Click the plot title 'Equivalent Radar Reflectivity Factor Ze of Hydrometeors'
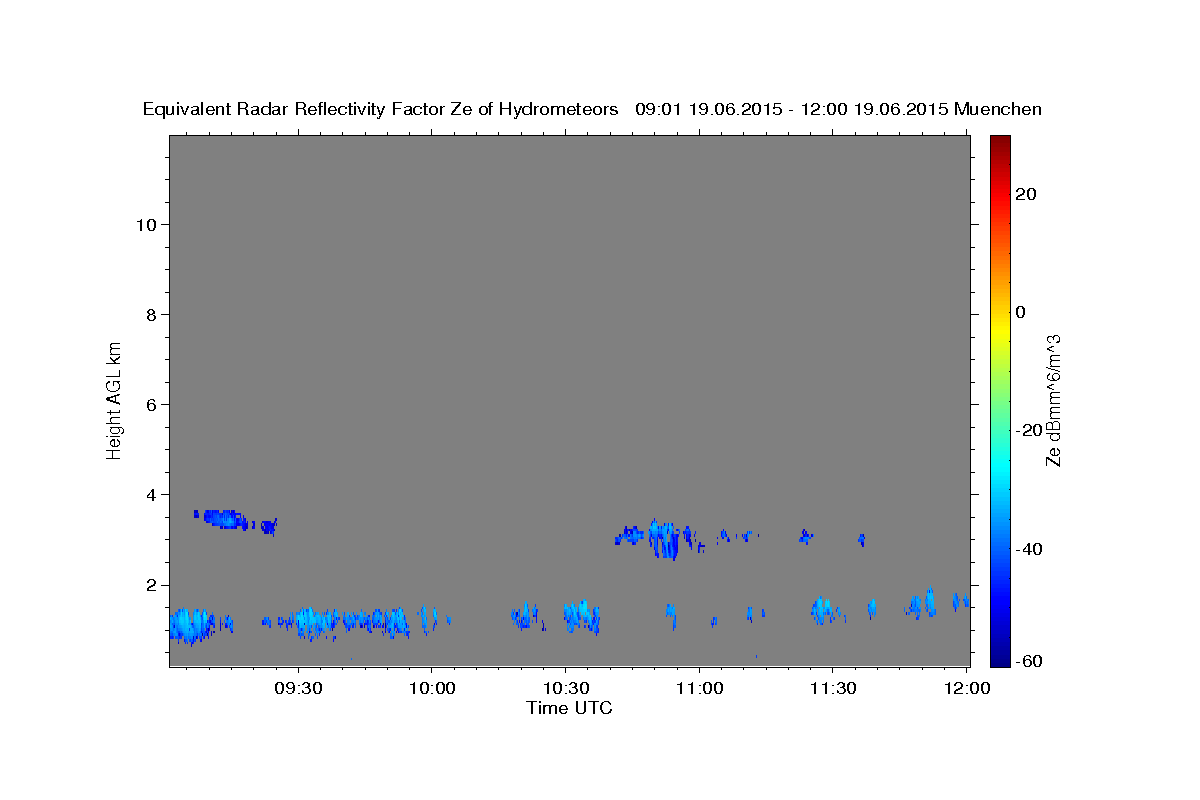Viewport: 1200px width, 800px height. [x=381, y=109]
